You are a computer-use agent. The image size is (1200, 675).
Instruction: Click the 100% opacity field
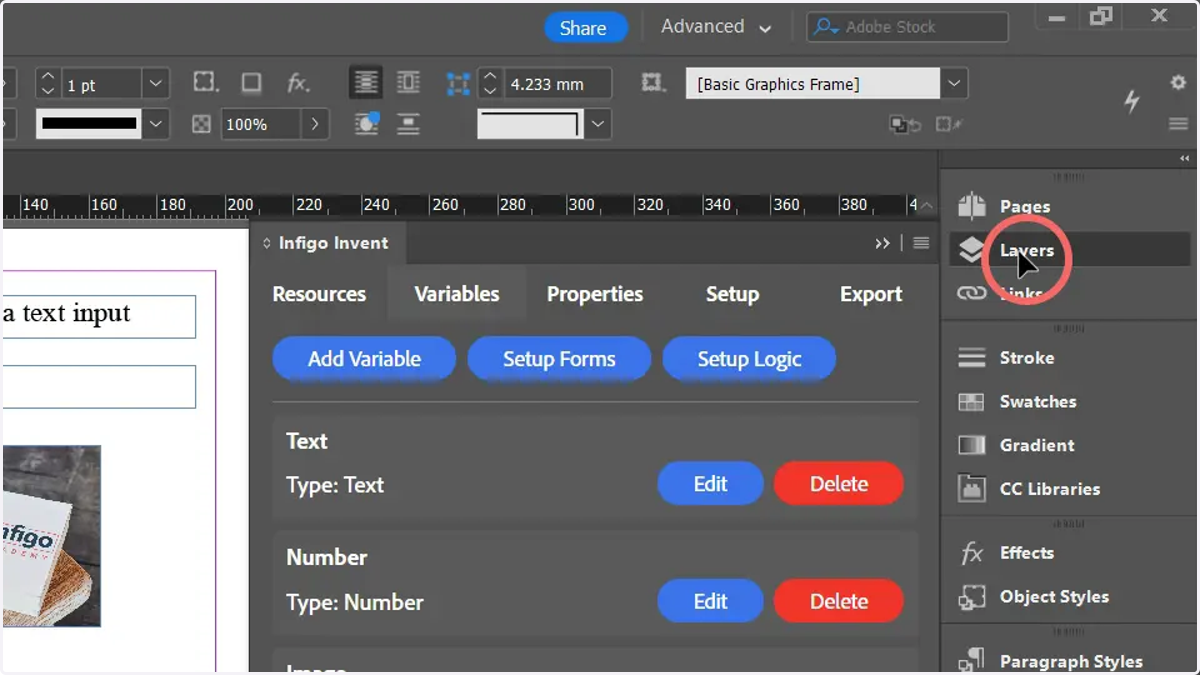pos(260,124)
